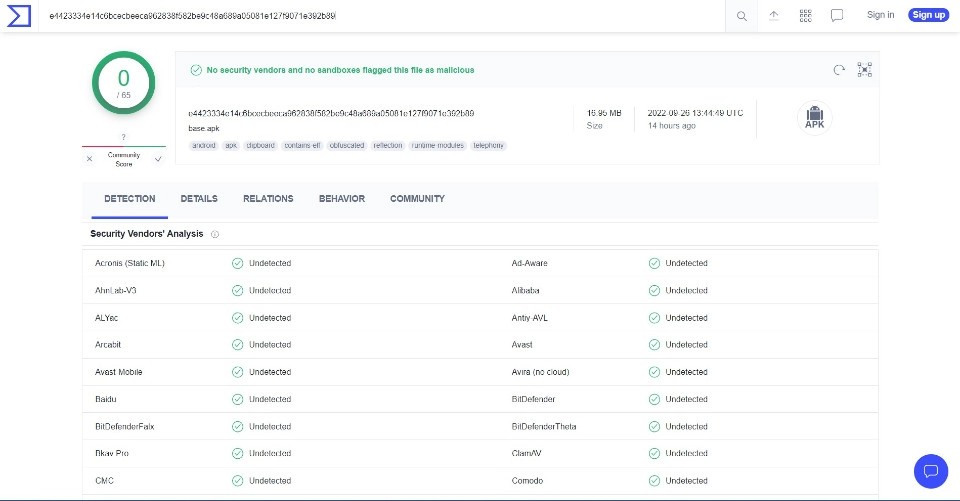Click the runtime-modules tag
The height and width of the screenshot is (501, 960).
[438, 146]
